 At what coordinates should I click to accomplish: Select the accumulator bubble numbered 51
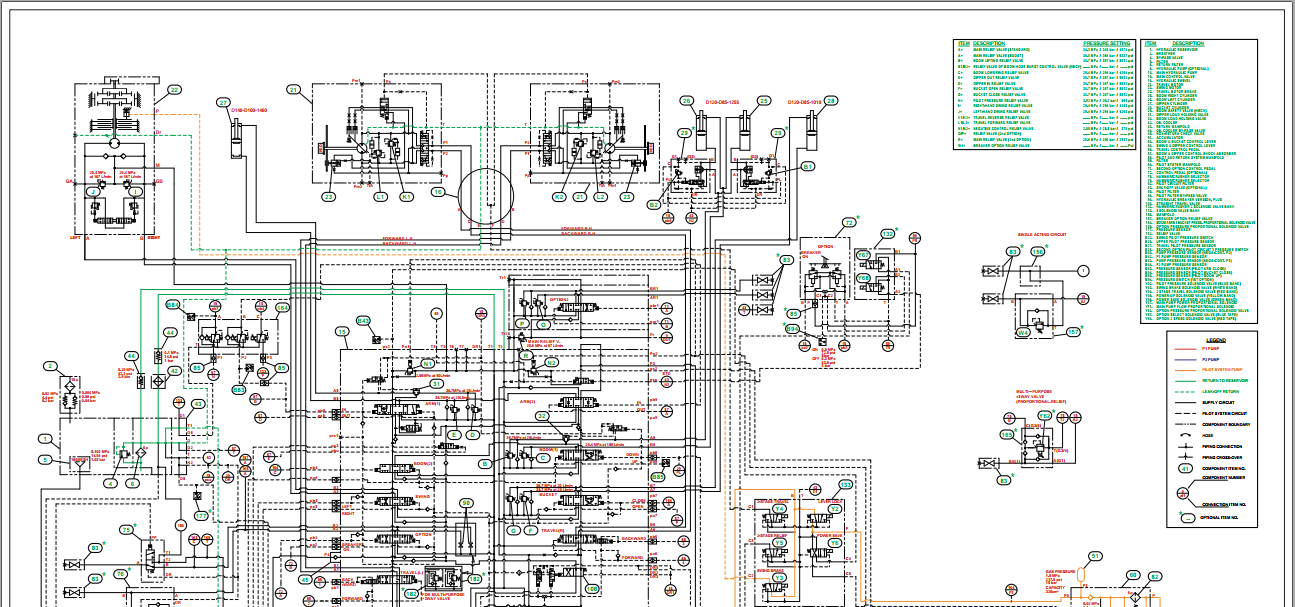point(1095,556)
